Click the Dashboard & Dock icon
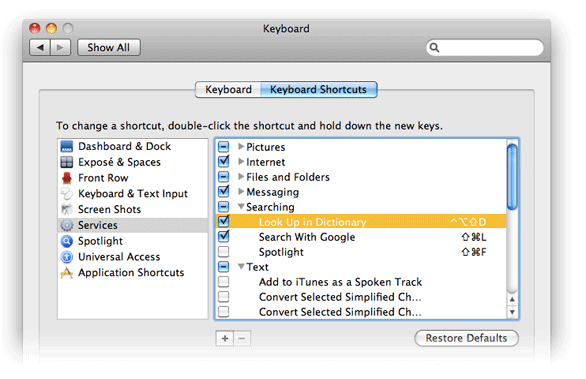The width and height of the screenshot is (586, 379). coord(67,147)
